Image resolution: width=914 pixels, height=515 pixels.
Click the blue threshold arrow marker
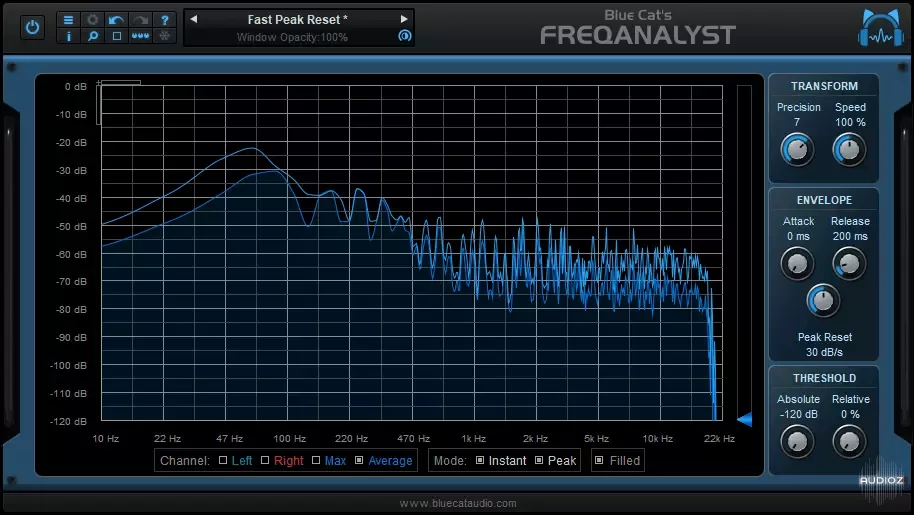pyautogui.click(x=744, y=419)
